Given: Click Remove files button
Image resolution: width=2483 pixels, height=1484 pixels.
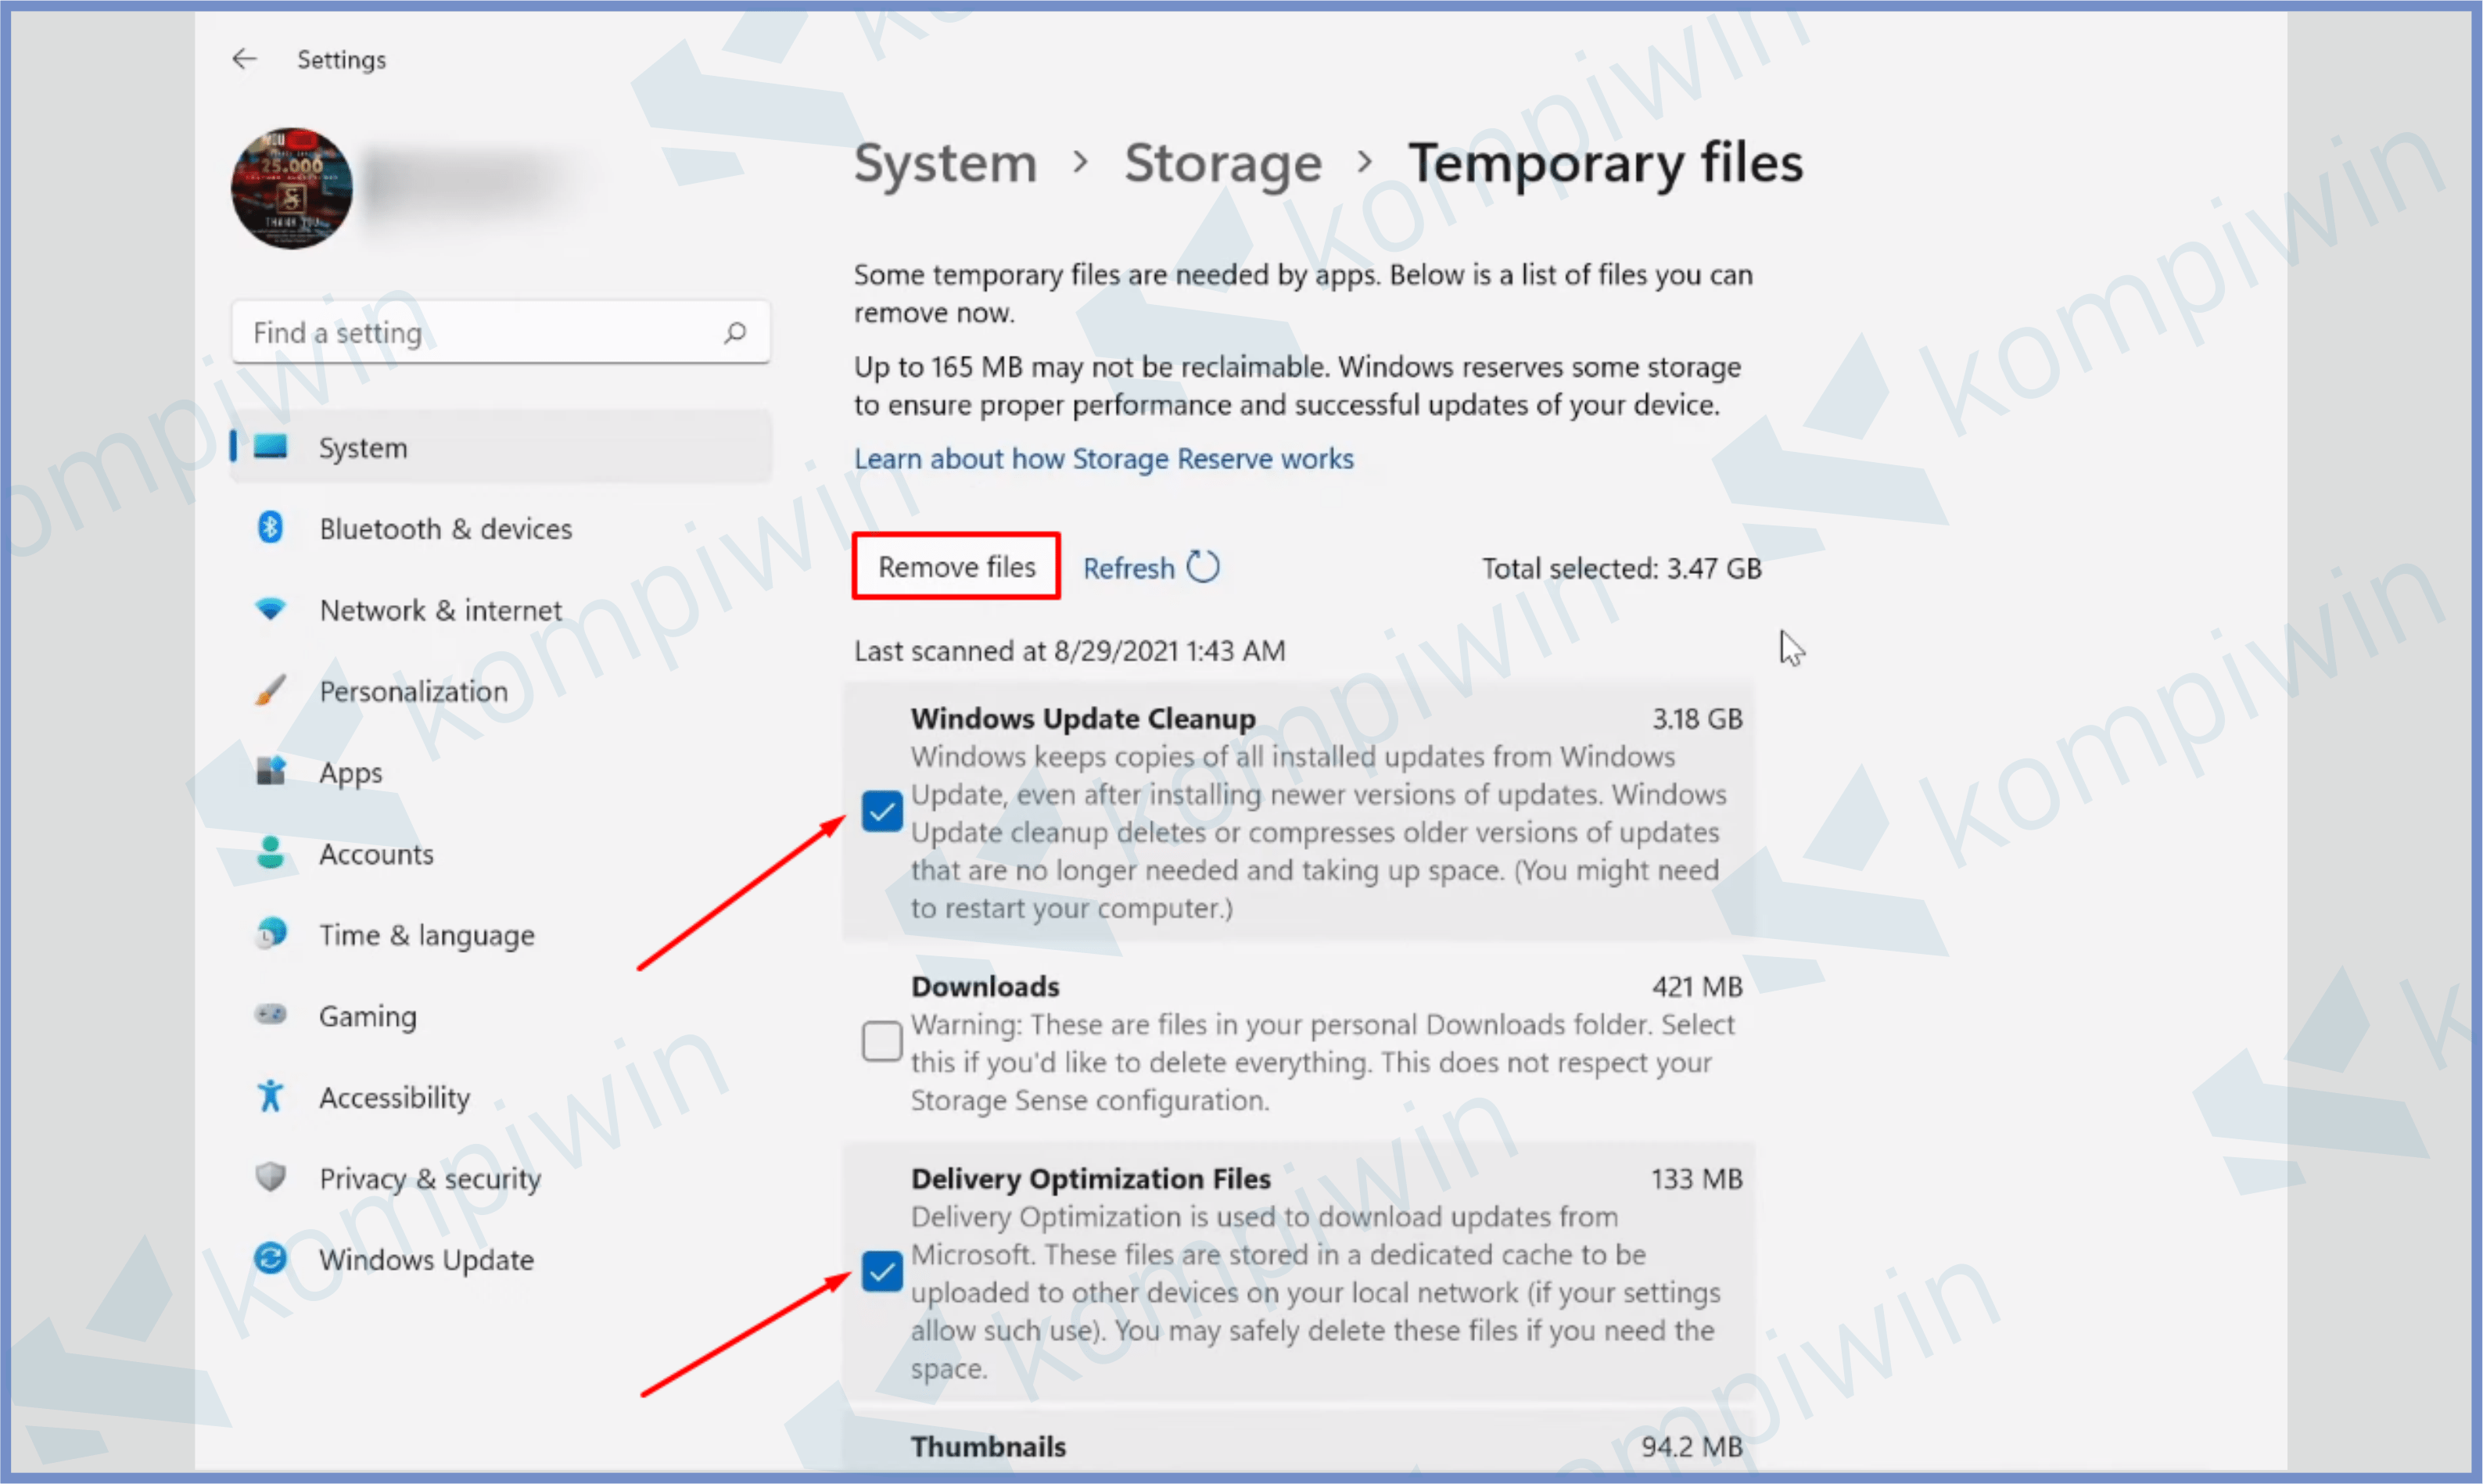Looking at the screenshot, I should tap(956, 565).
